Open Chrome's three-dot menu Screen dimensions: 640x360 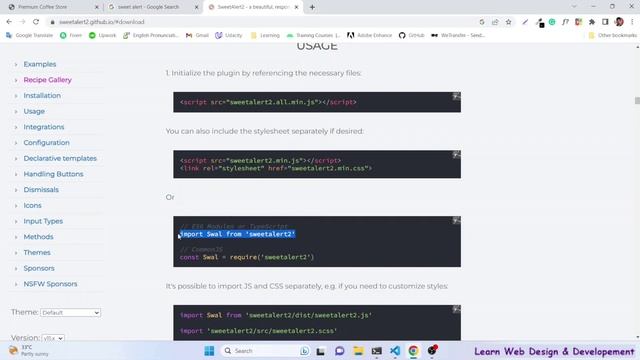632,22
